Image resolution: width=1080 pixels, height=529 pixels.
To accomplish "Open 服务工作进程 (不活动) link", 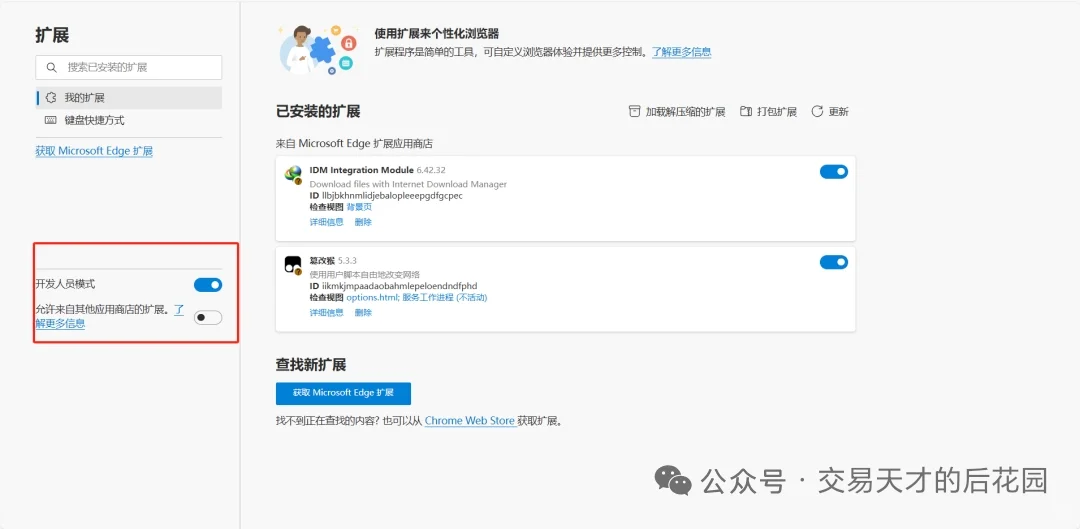I will click(x=445, y=298).
